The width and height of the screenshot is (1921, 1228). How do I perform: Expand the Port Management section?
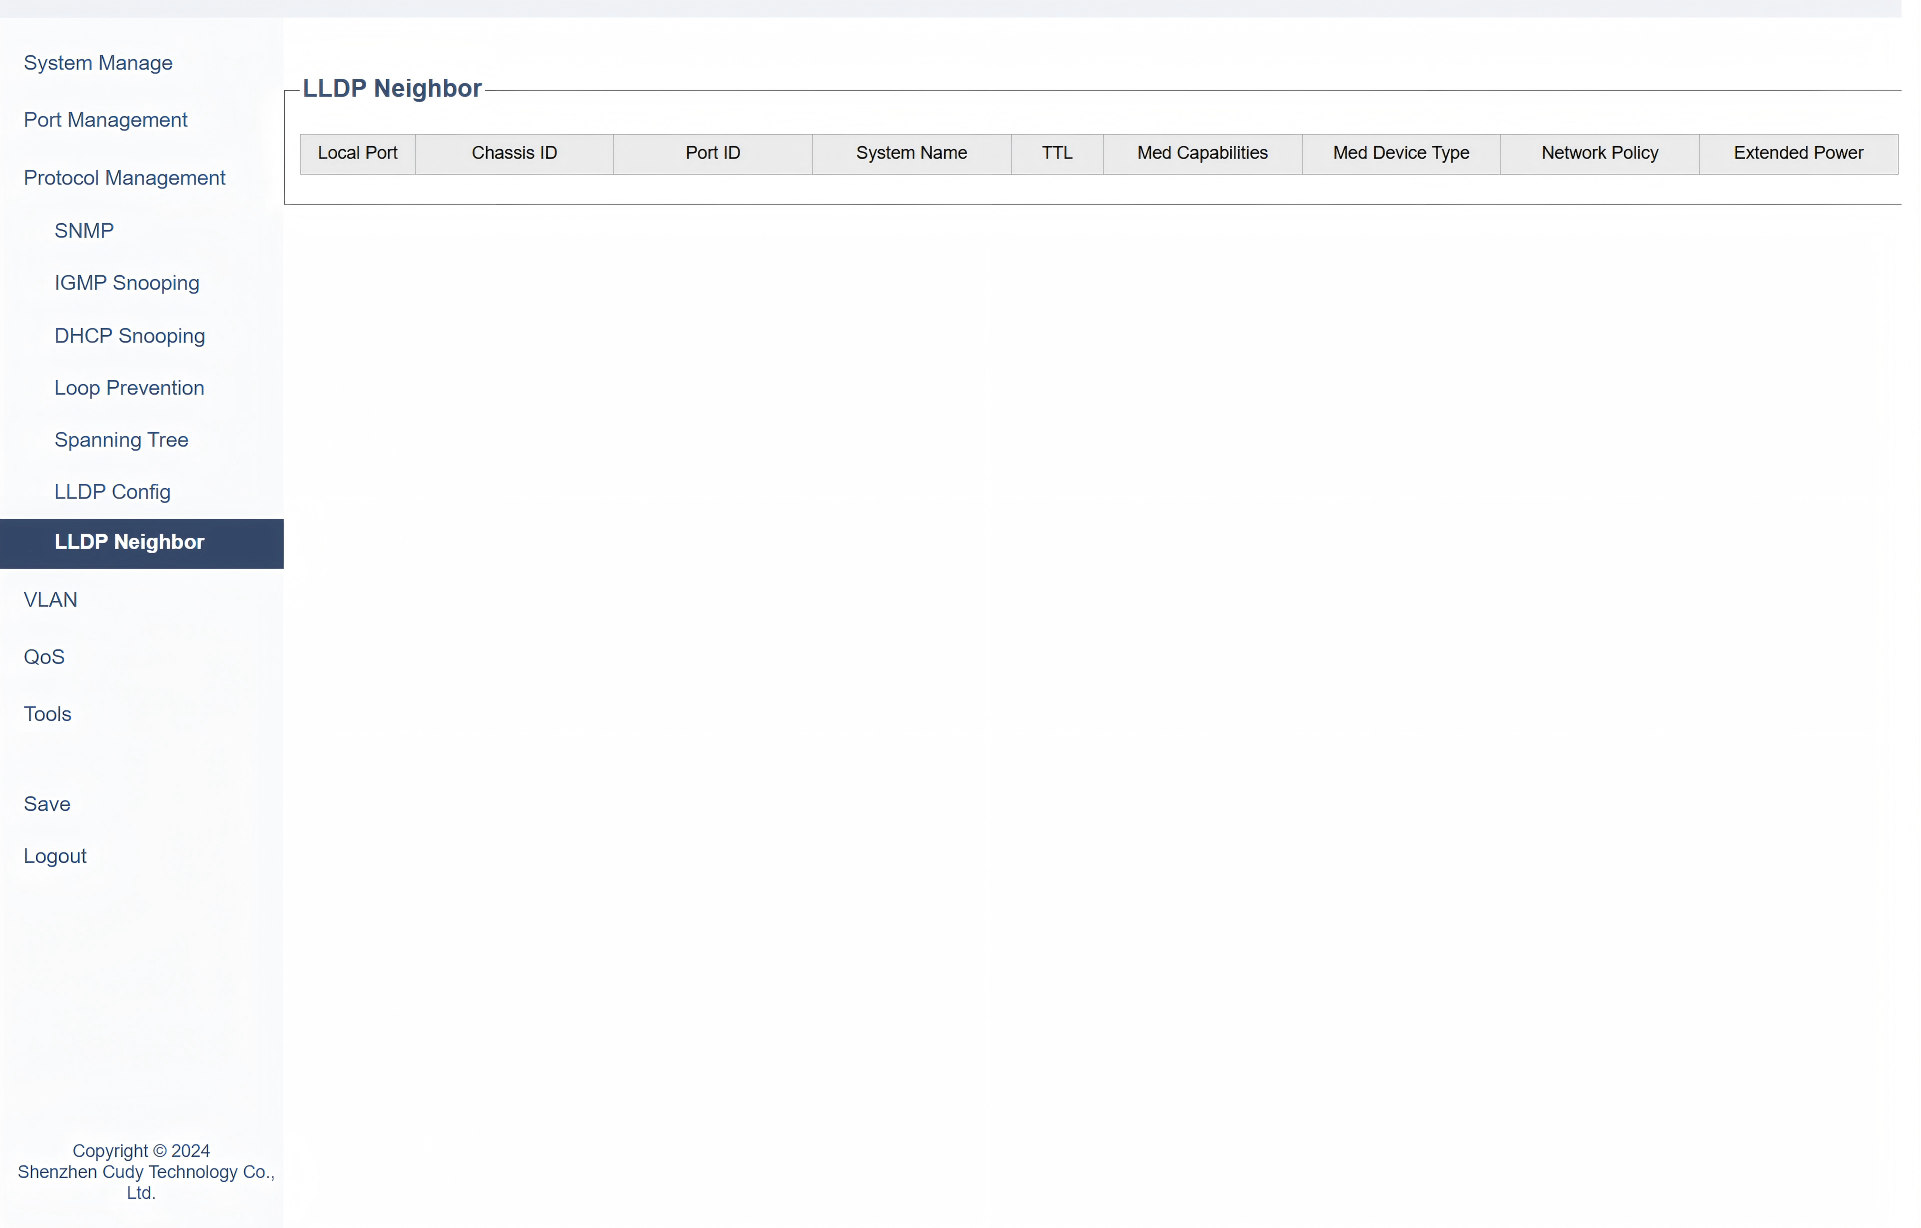point(105,120)
